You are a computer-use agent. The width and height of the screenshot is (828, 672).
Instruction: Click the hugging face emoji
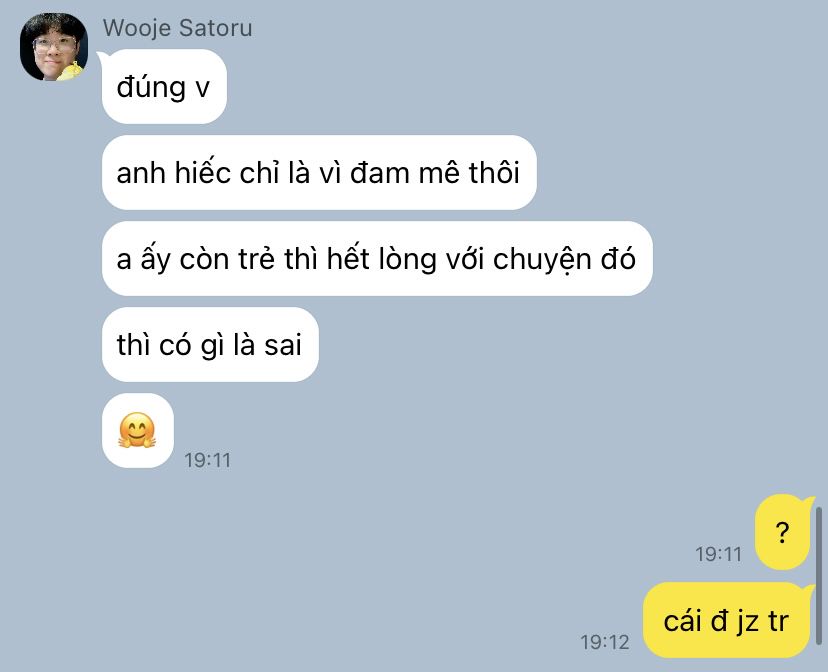click(137, 430)
